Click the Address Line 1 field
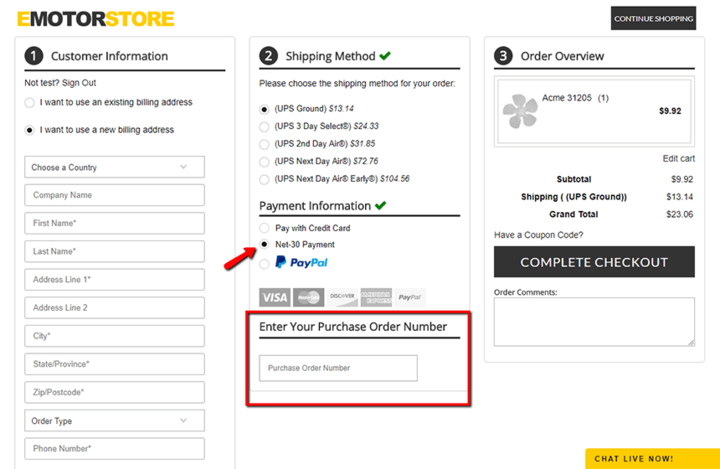Viewport: 720px width, 469px height. (x=114, y=280)
